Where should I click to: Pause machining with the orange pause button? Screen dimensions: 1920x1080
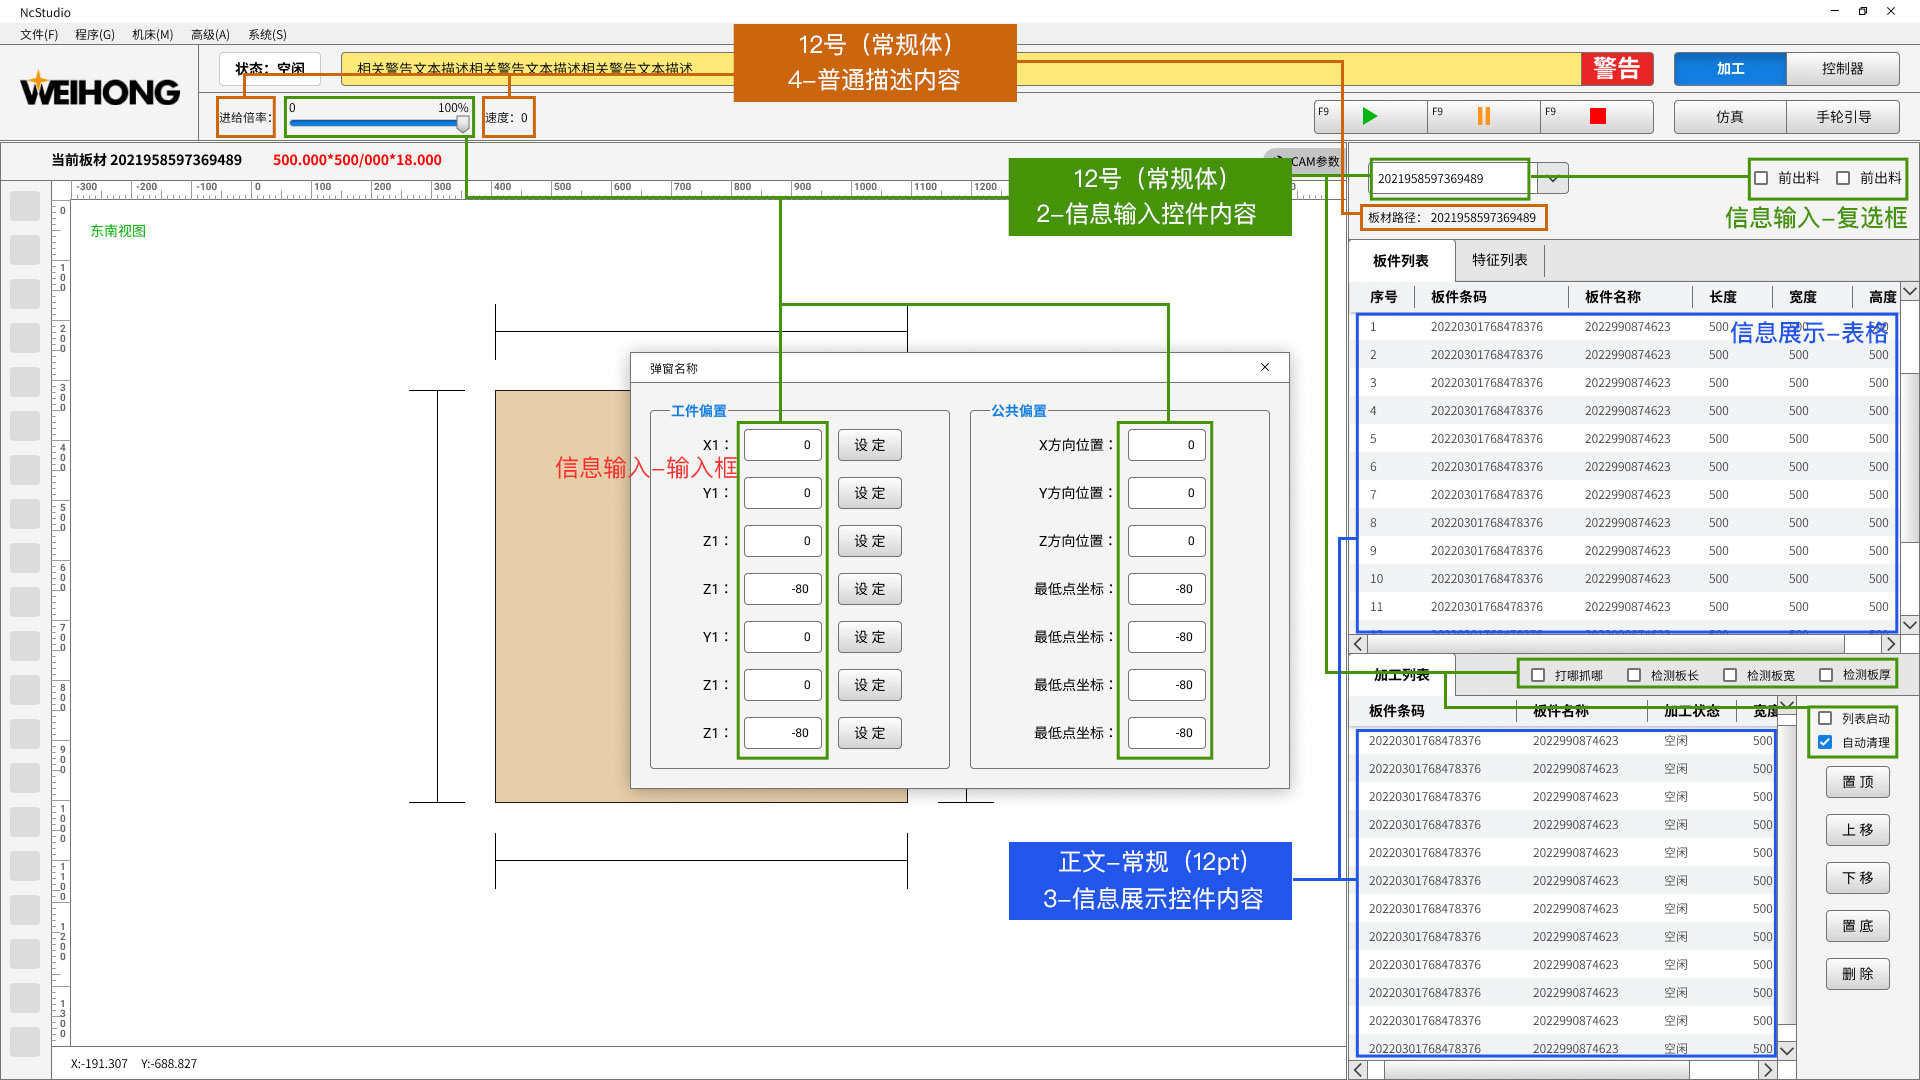point(1483,116)
